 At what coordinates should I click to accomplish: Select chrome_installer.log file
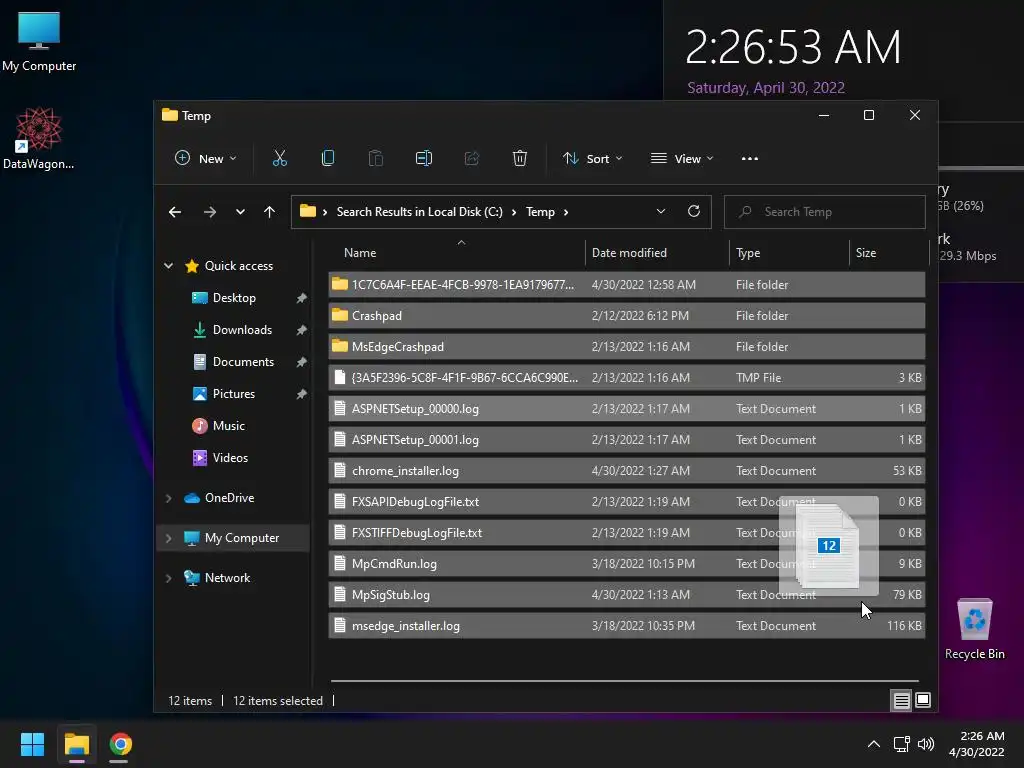click(627, 471)
